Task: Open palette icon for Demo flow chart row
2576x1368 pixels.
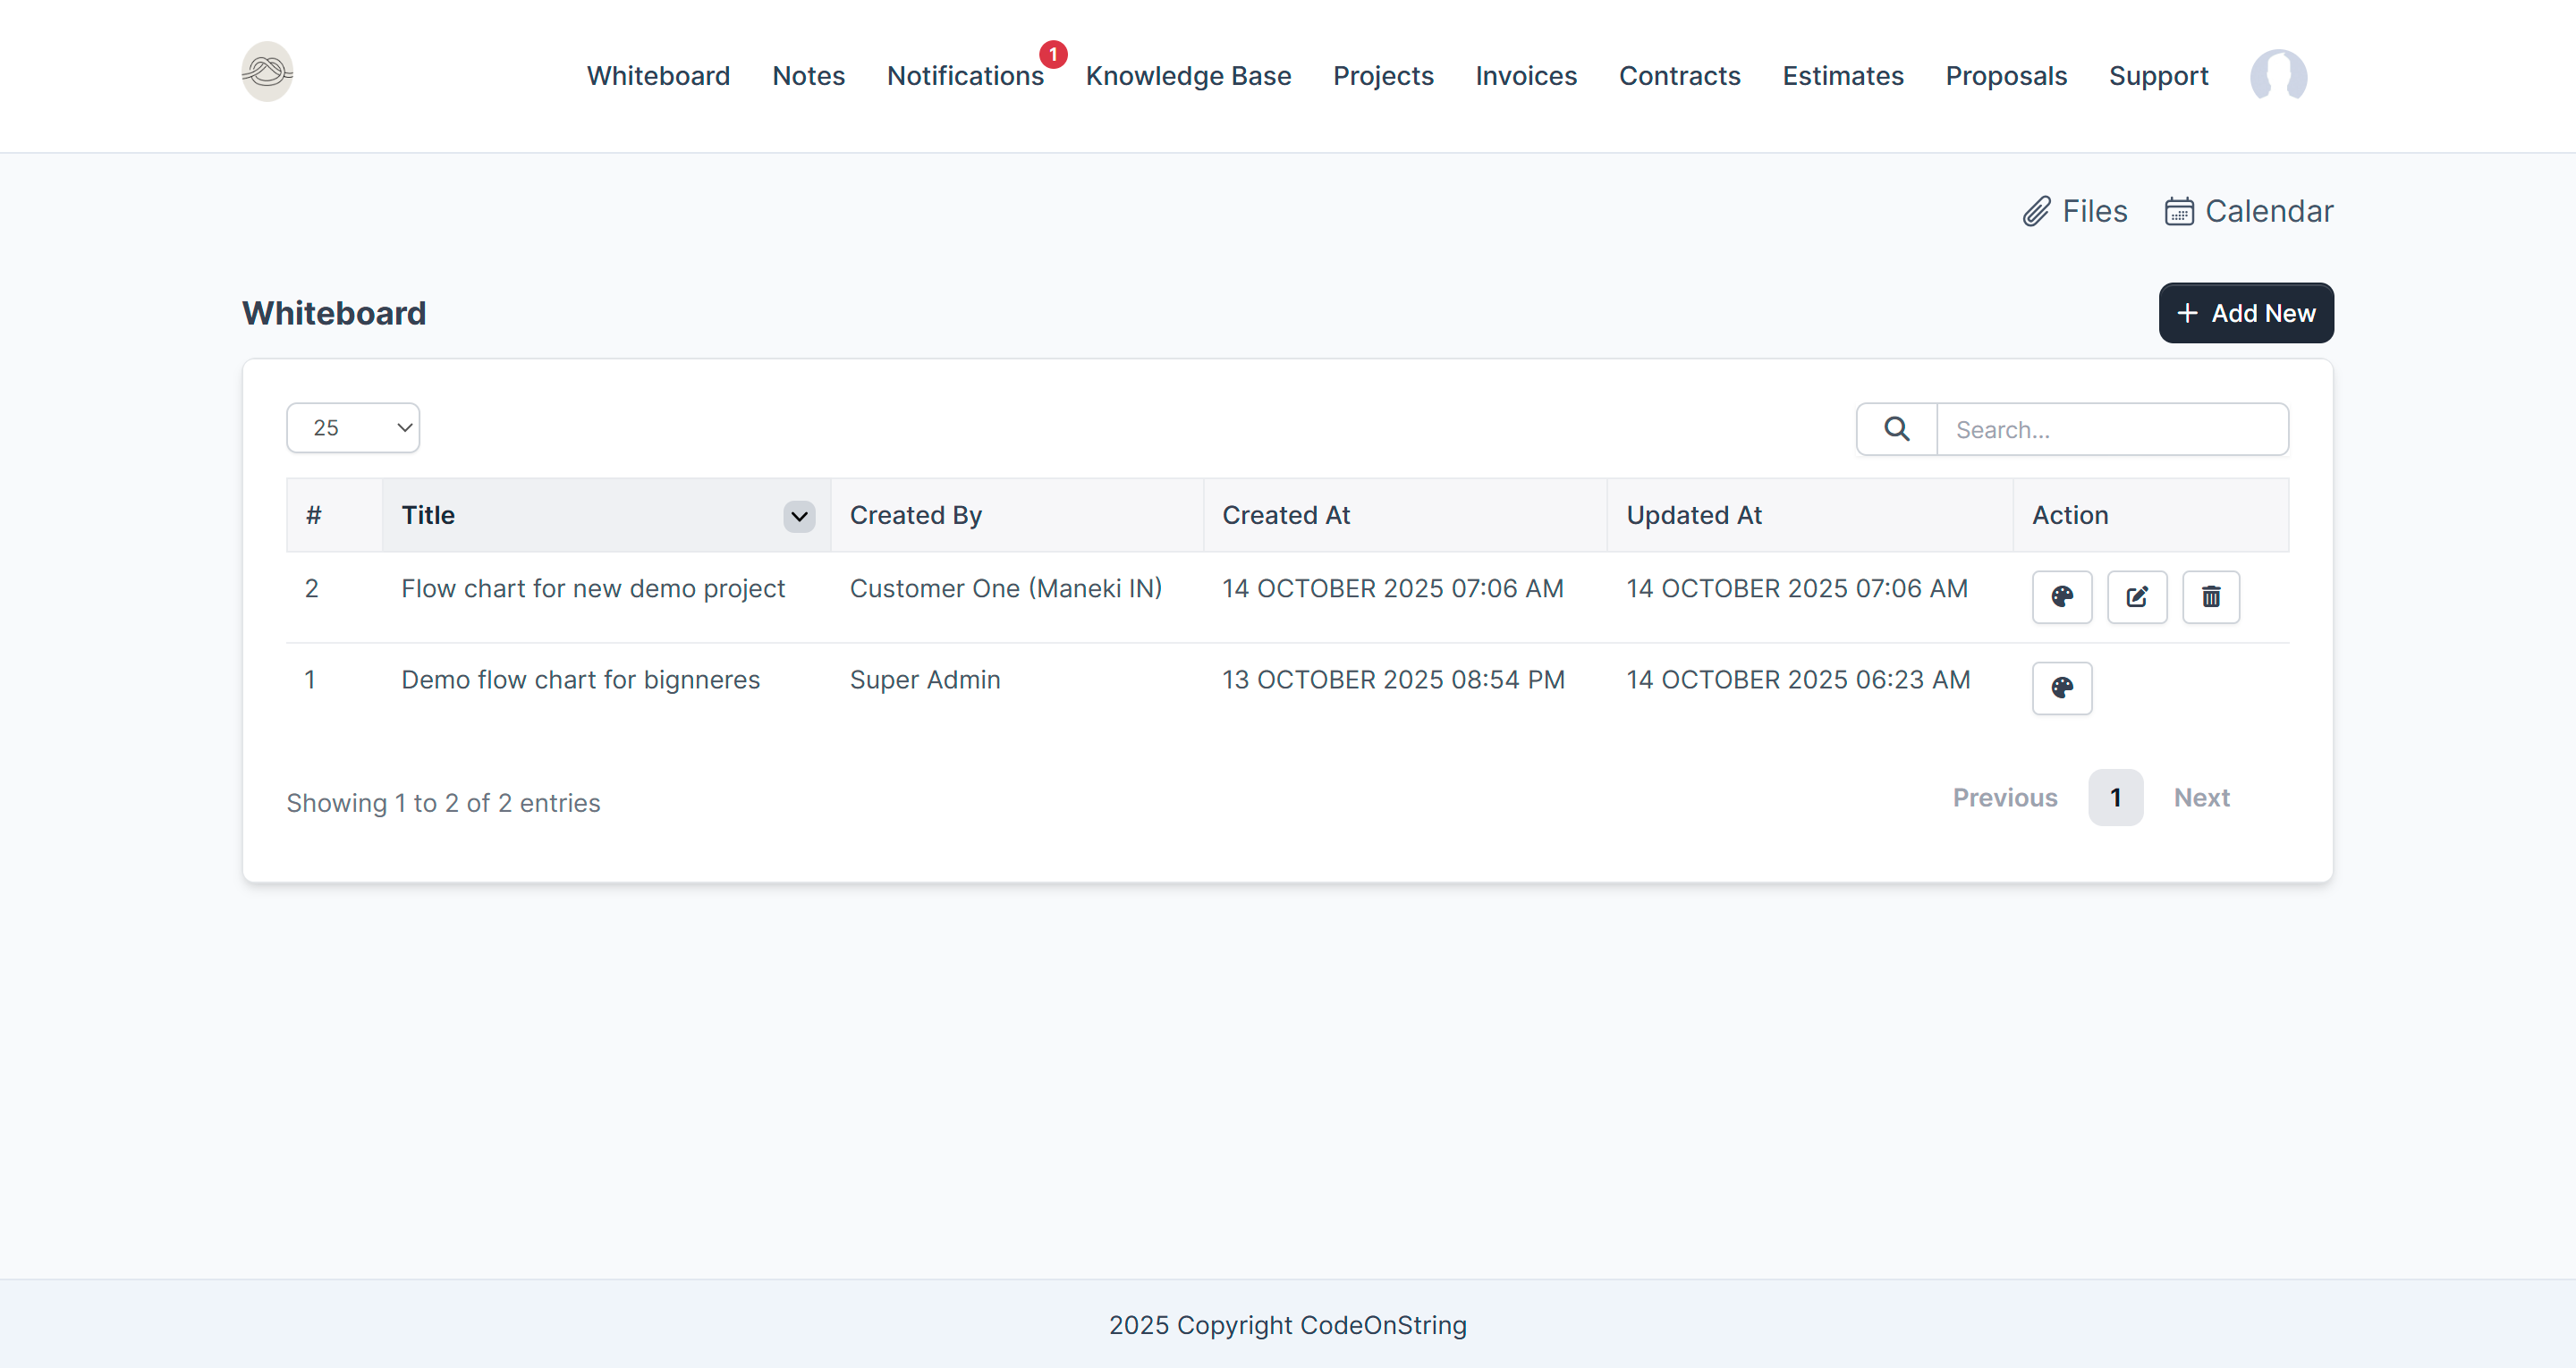Action: coord(2061,688)
